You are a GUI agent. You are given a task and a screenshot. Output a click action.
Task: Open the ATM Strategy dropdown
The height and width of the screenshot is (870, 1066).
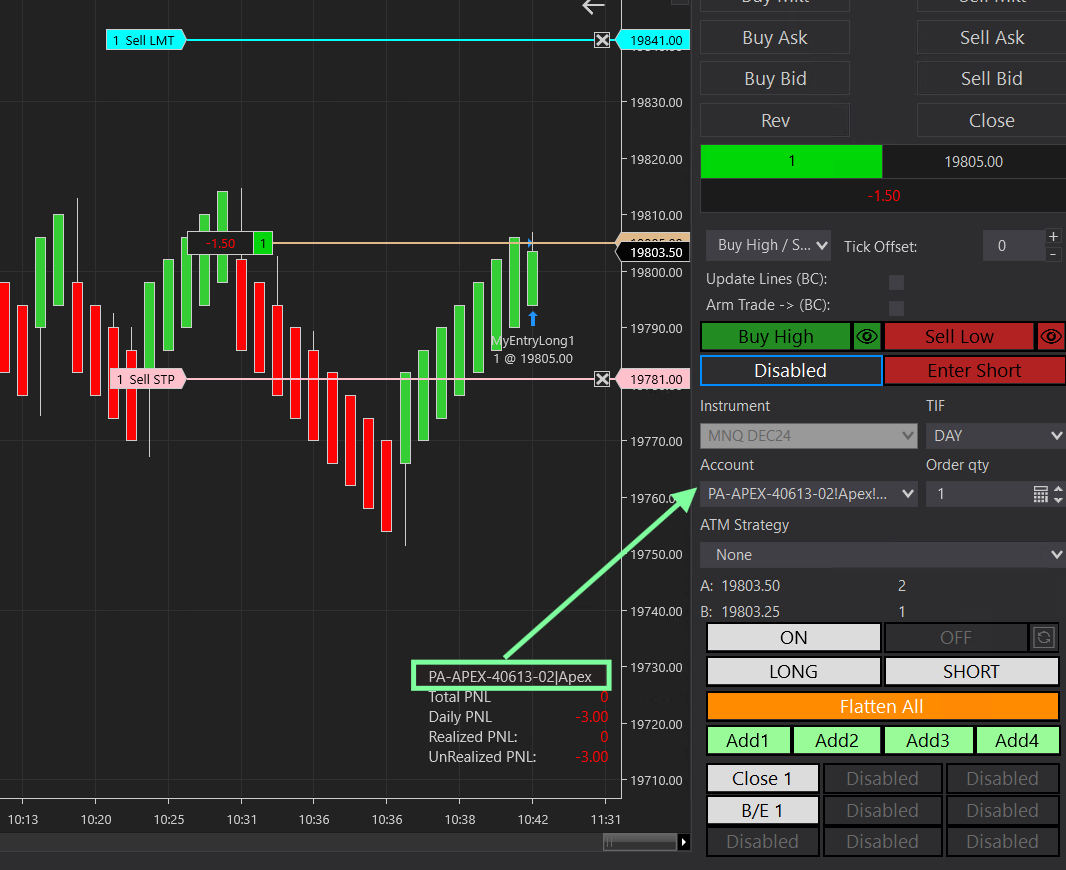[x=882, y=555]
